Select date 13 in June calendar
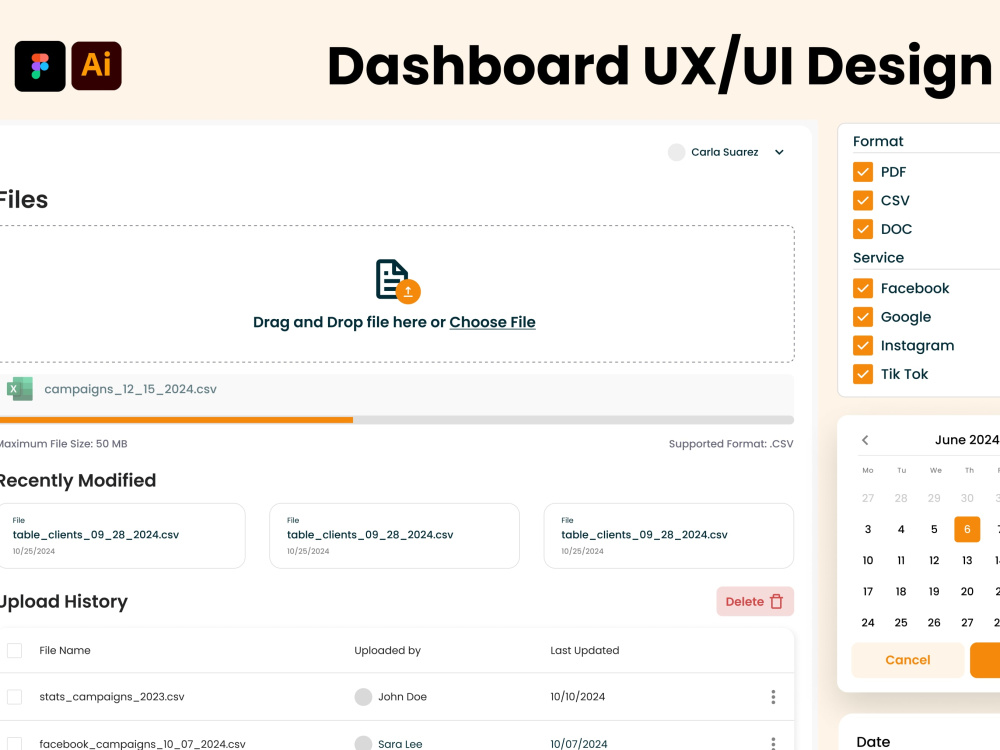 pyautogui.click(x=967, y=561)
